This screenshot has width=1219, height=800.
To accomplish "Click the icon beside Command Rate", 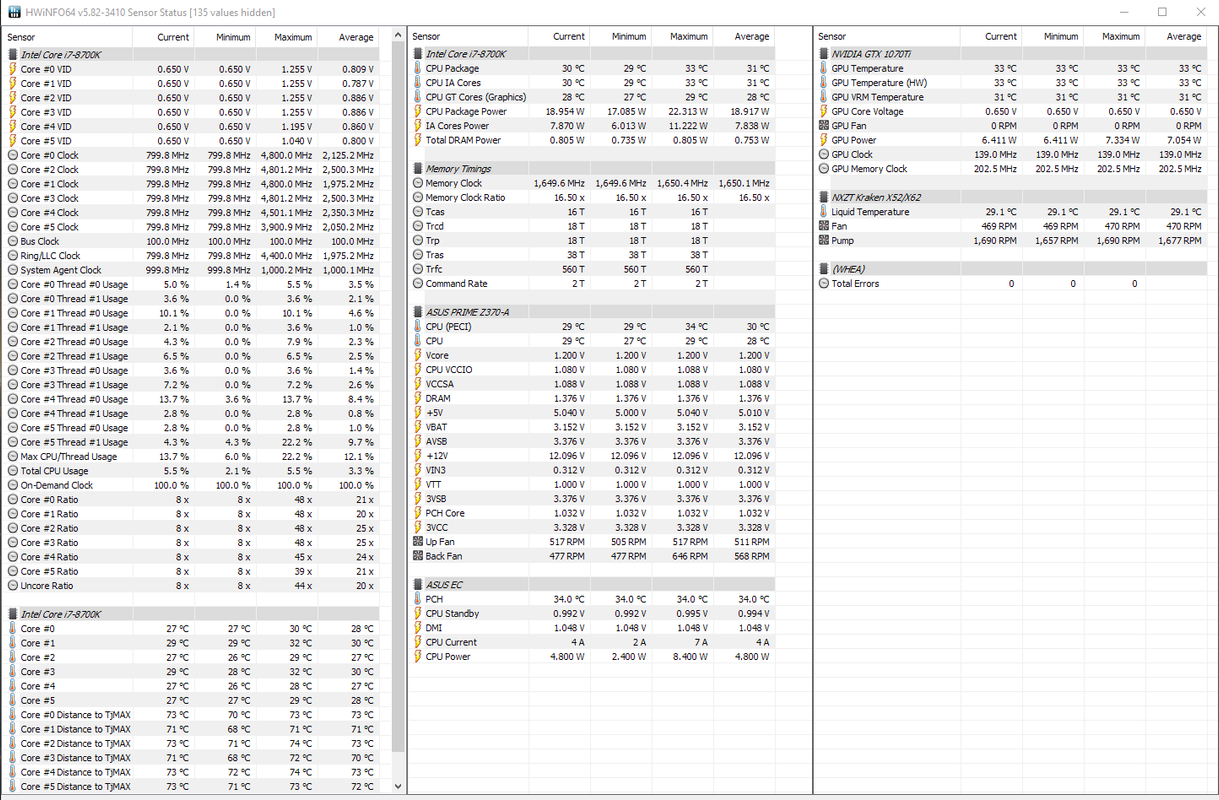I will click(417, 284).
